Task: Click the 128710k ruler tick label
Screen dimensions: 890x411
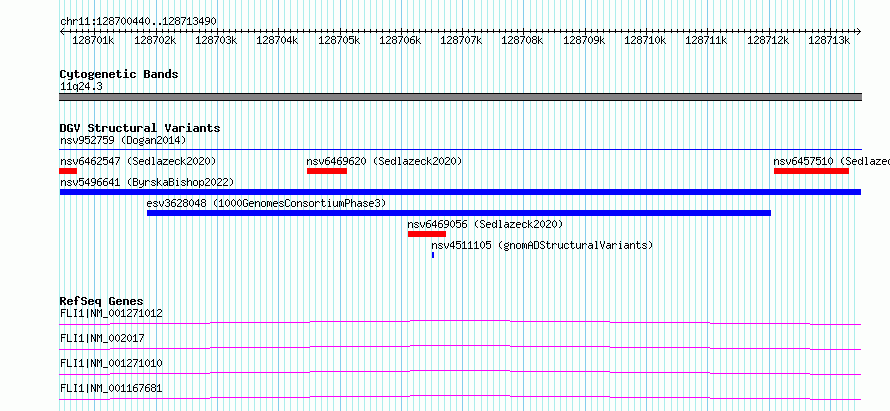Action: pyautogui.click(x=645, y=40)
